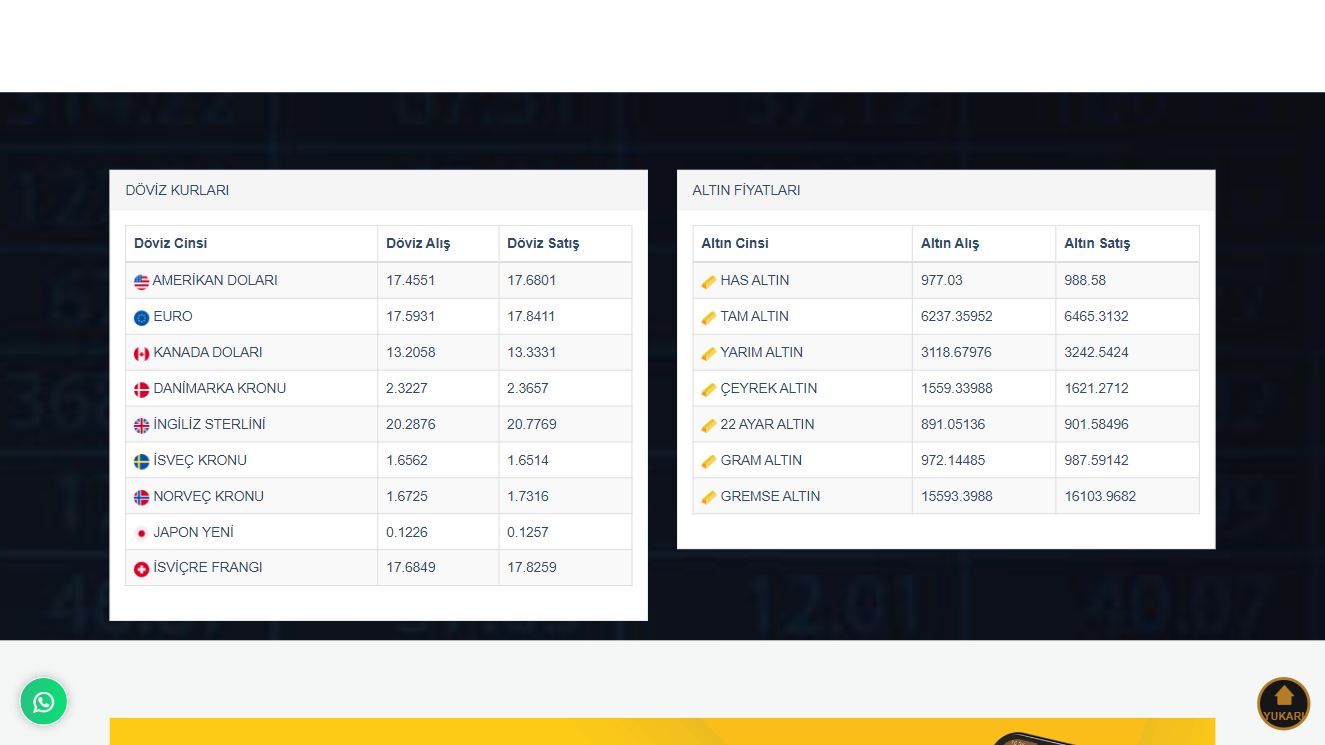Click the DÖVİZ KURLARI panel heading

[x=177, y=190]
